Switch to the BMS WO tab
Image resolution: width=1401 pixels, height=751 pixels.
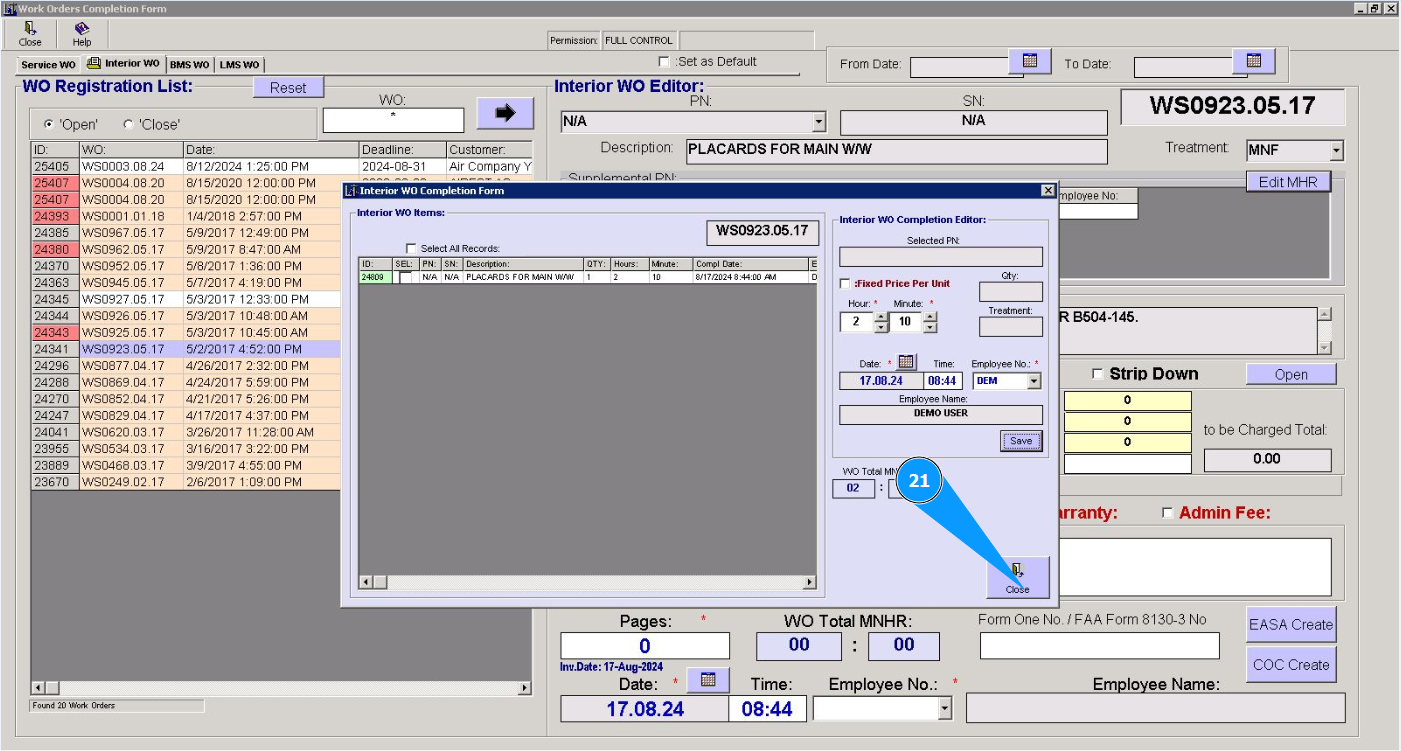click(190, 64)
